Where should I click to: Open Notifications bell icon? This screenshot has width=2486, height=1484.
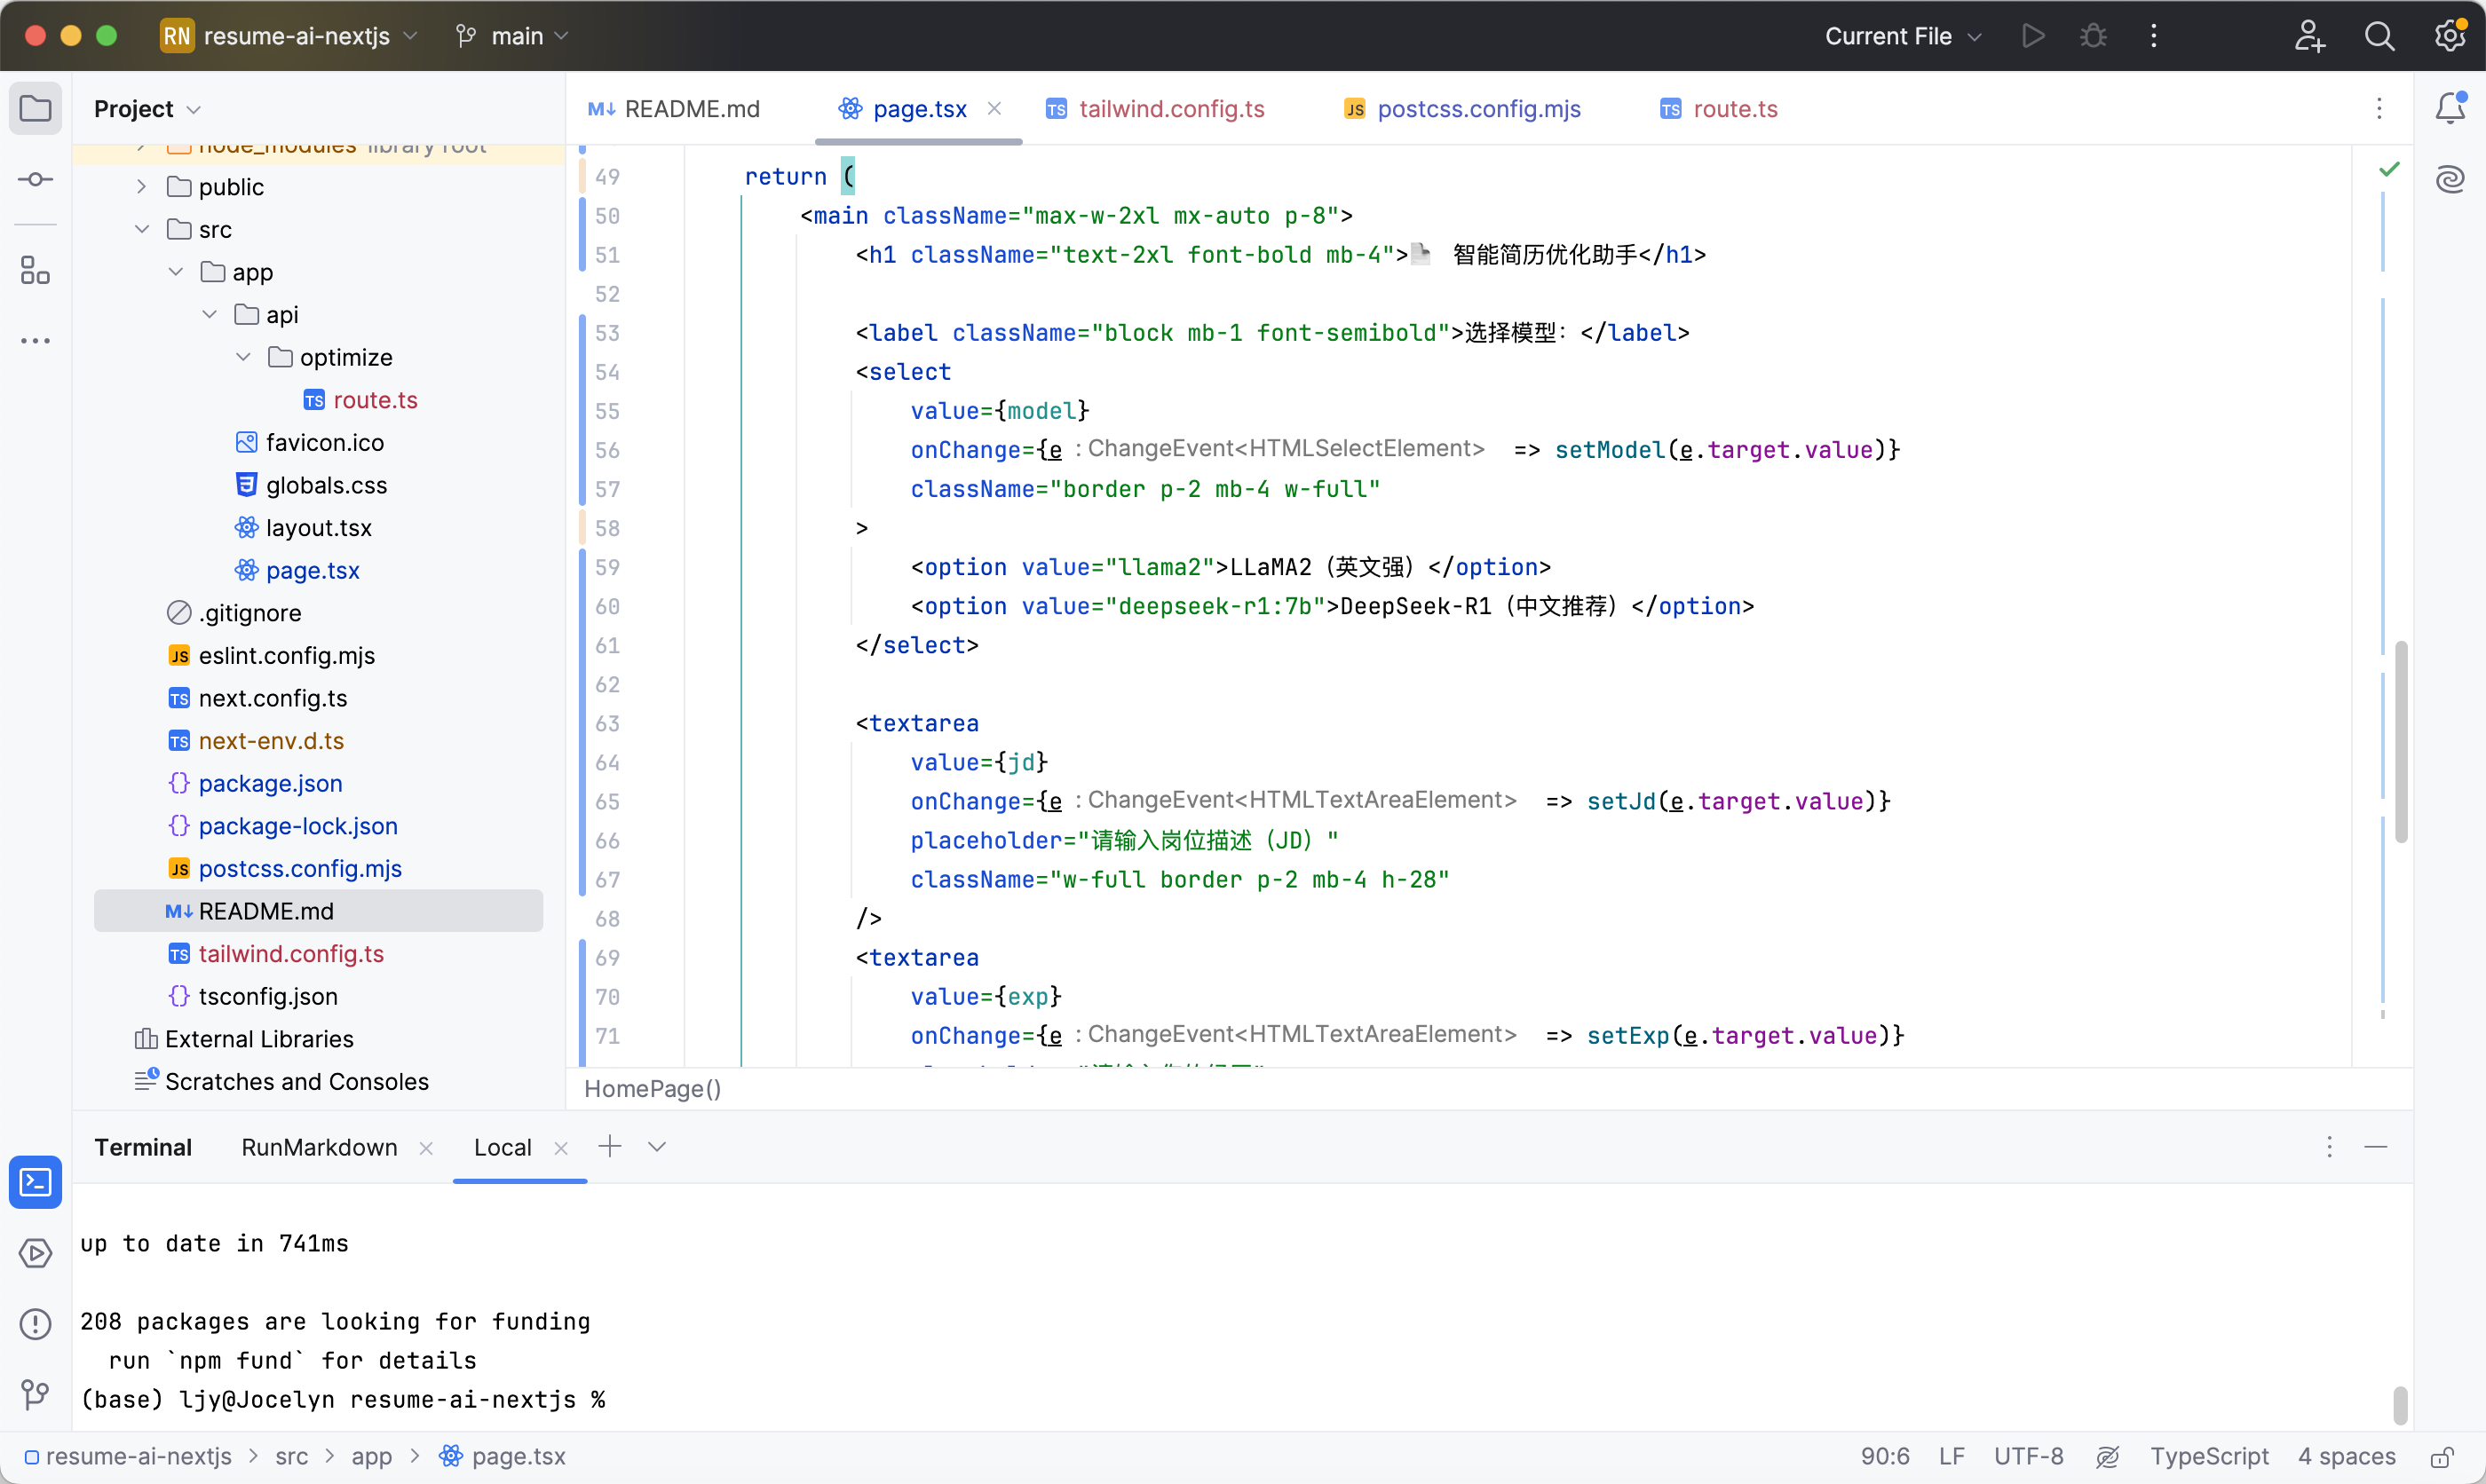2449,108
